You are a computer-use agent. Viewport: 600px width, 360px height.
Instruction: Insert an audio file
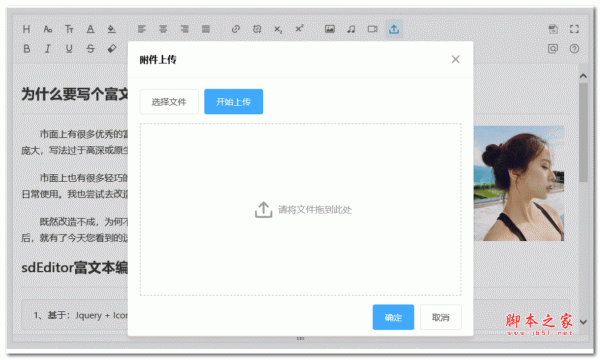coord(351,29)
